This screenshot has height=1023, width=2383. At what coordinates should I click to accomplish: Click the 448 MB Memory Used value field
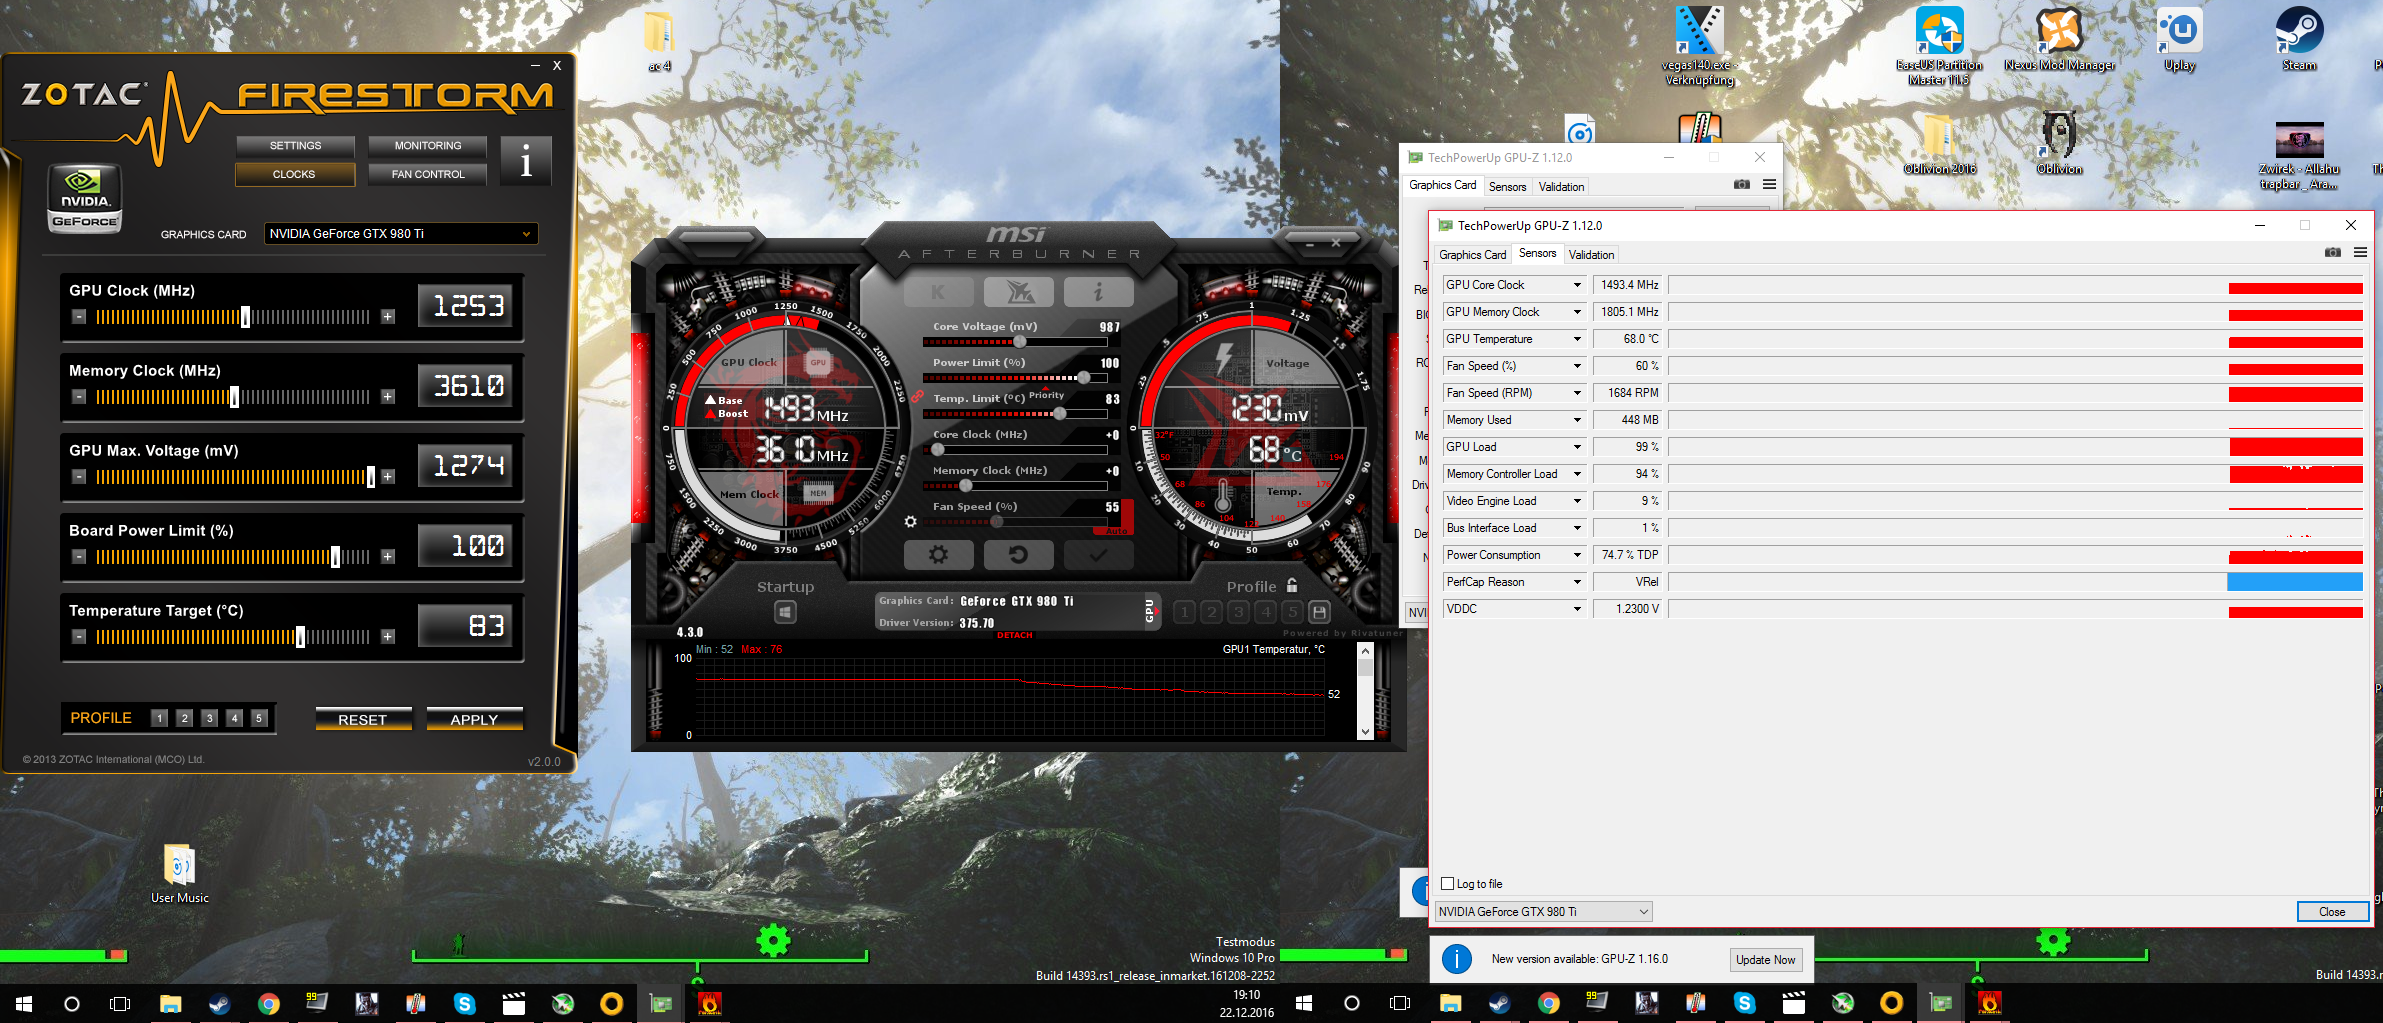point(1627,420)
